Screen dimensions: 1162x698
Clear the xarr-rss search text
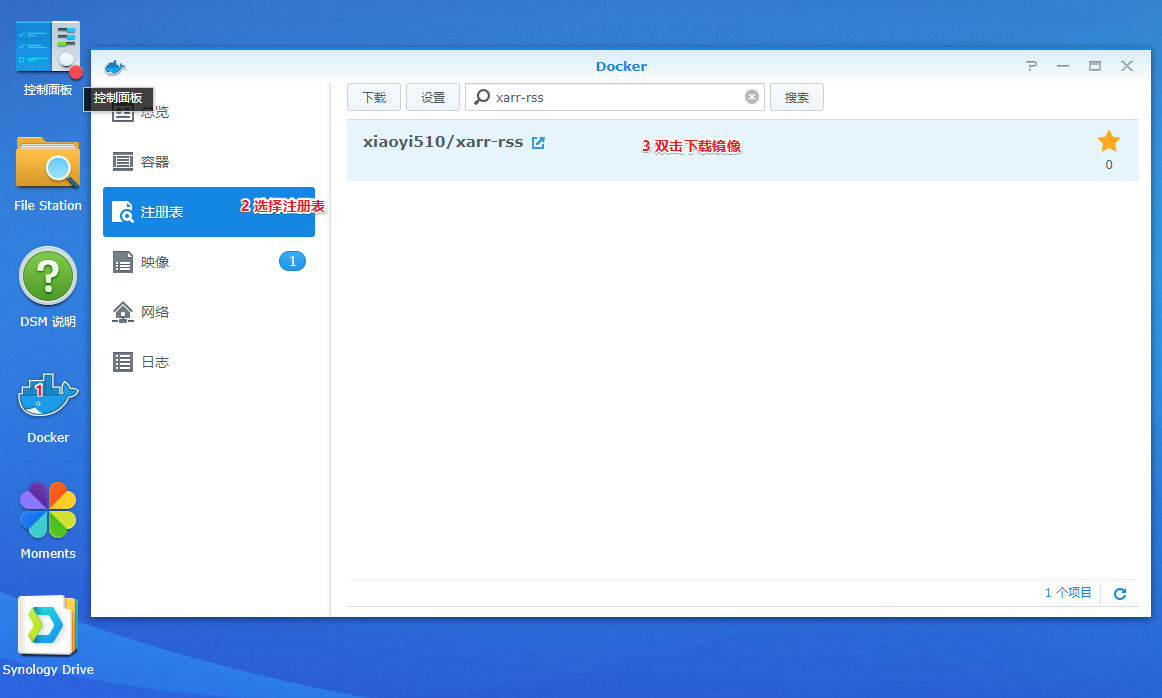(751, 96)
